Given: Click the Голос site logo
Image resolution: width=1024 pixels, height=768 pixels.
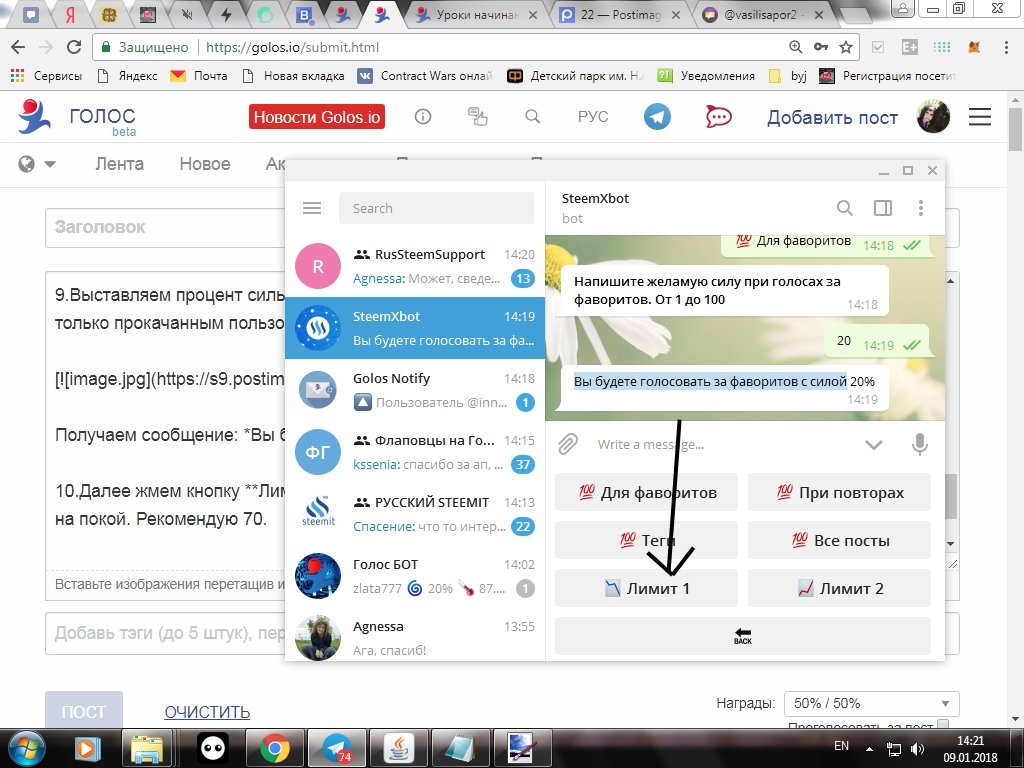Looking at the screenshot, I should [77, 117].
